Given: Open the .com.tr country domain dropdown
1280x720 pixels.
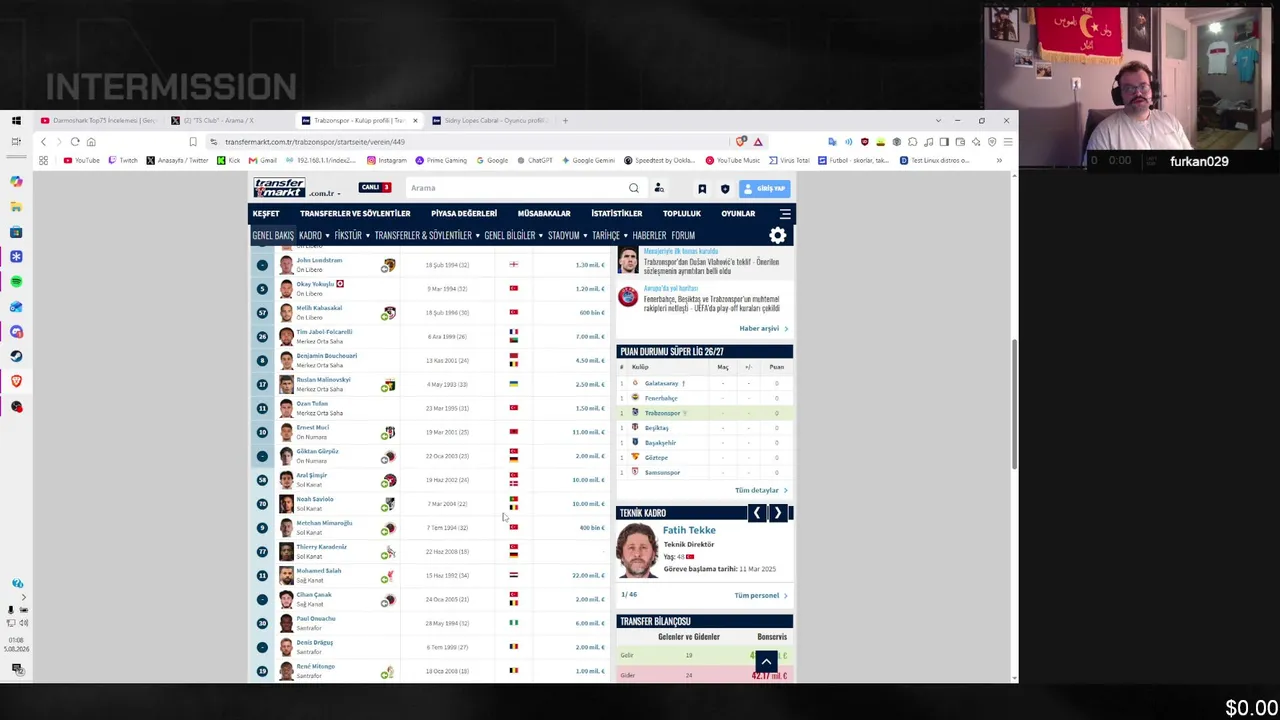Looking at the screenshot, I should pos(324,193).
